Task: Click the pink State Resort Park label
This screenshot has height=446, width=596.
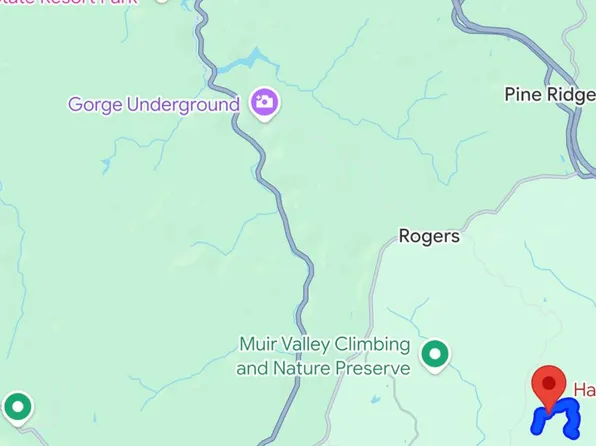Action: (x=68, y=2)
